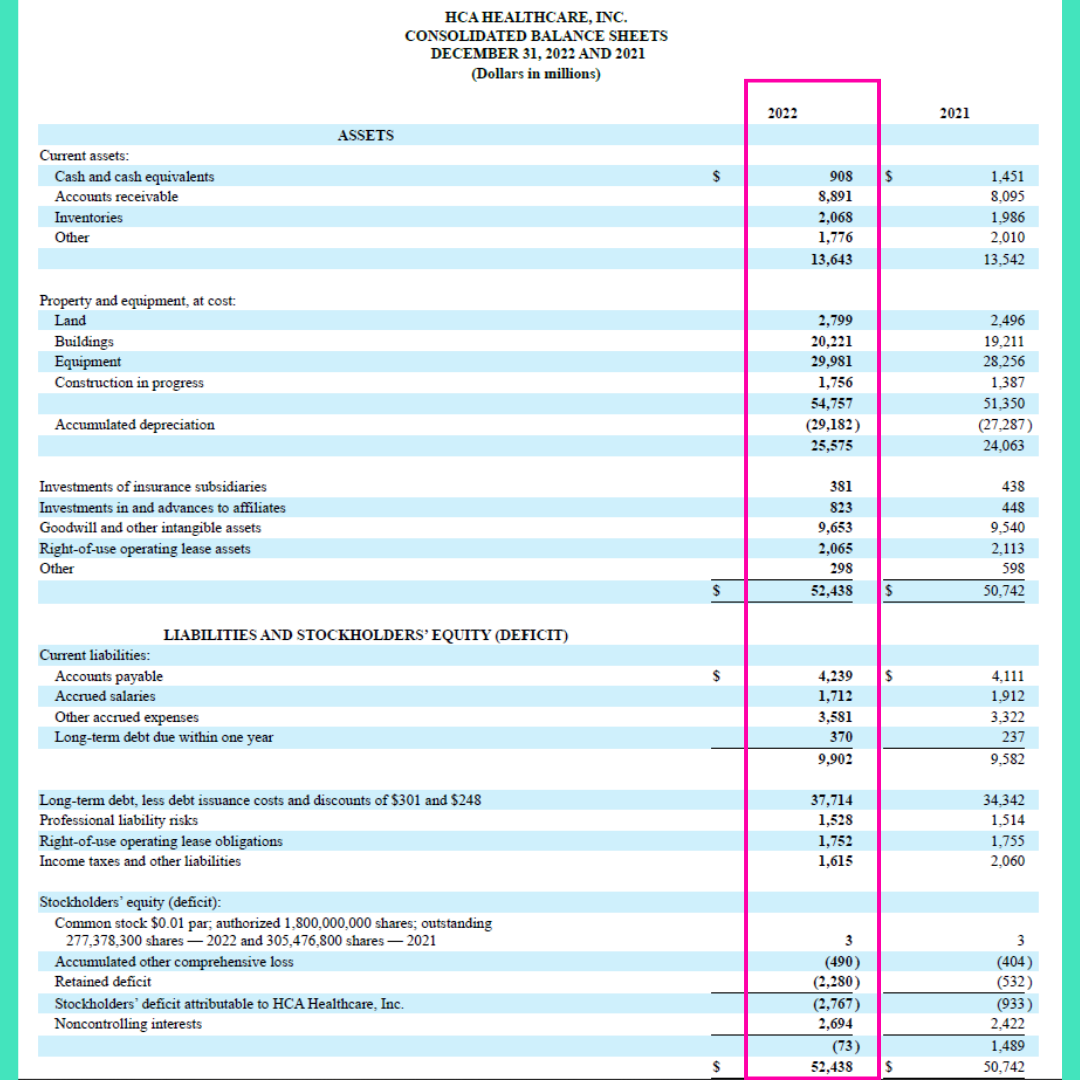Click the '(Dollars in millions)' subtitle
1080x1080 pixels.
536,74
